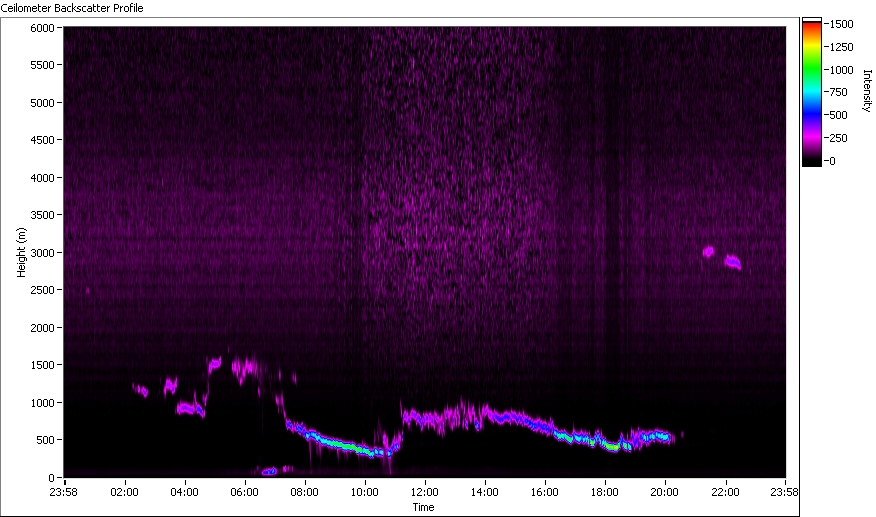Viewport: 876px width, 517px height.
Task: Select the 1500 height axis label
Action: click(x=42, y=365)
